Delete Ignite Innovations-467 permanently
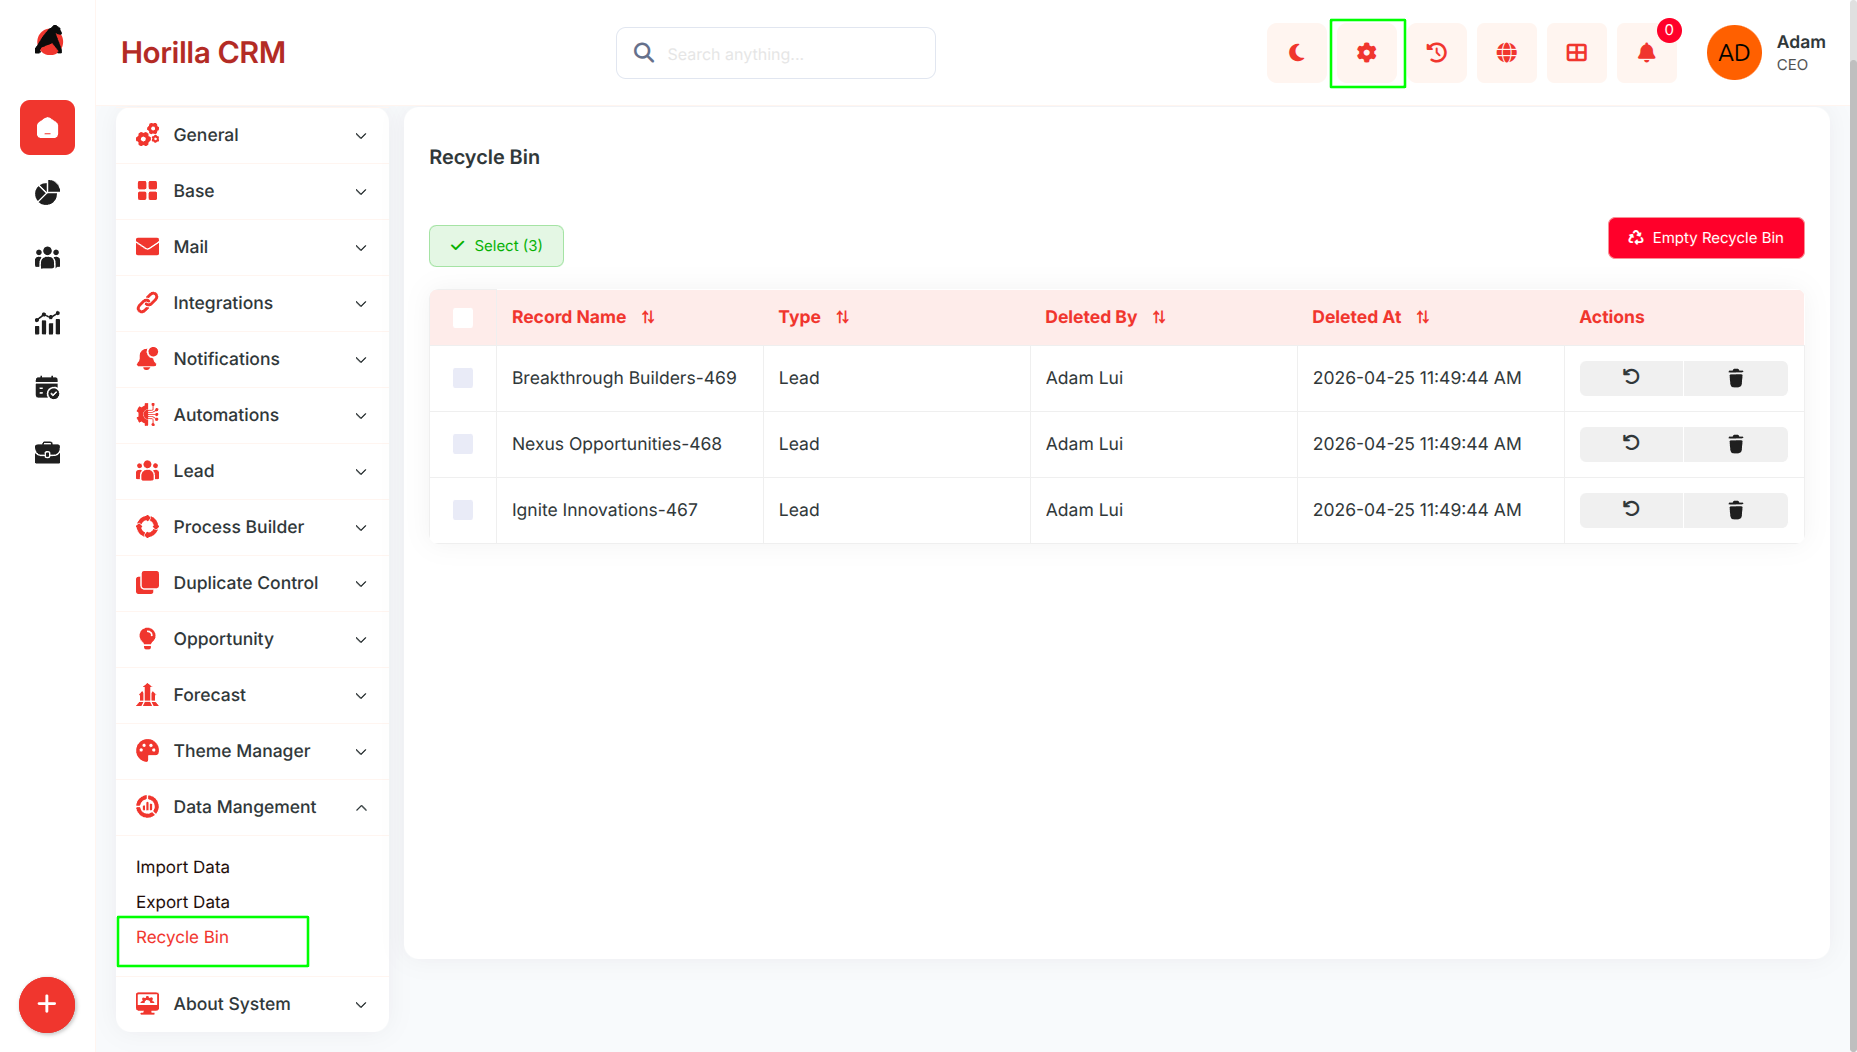Viewport: 1857px width, 1052px height. [x=1736, y=510]
